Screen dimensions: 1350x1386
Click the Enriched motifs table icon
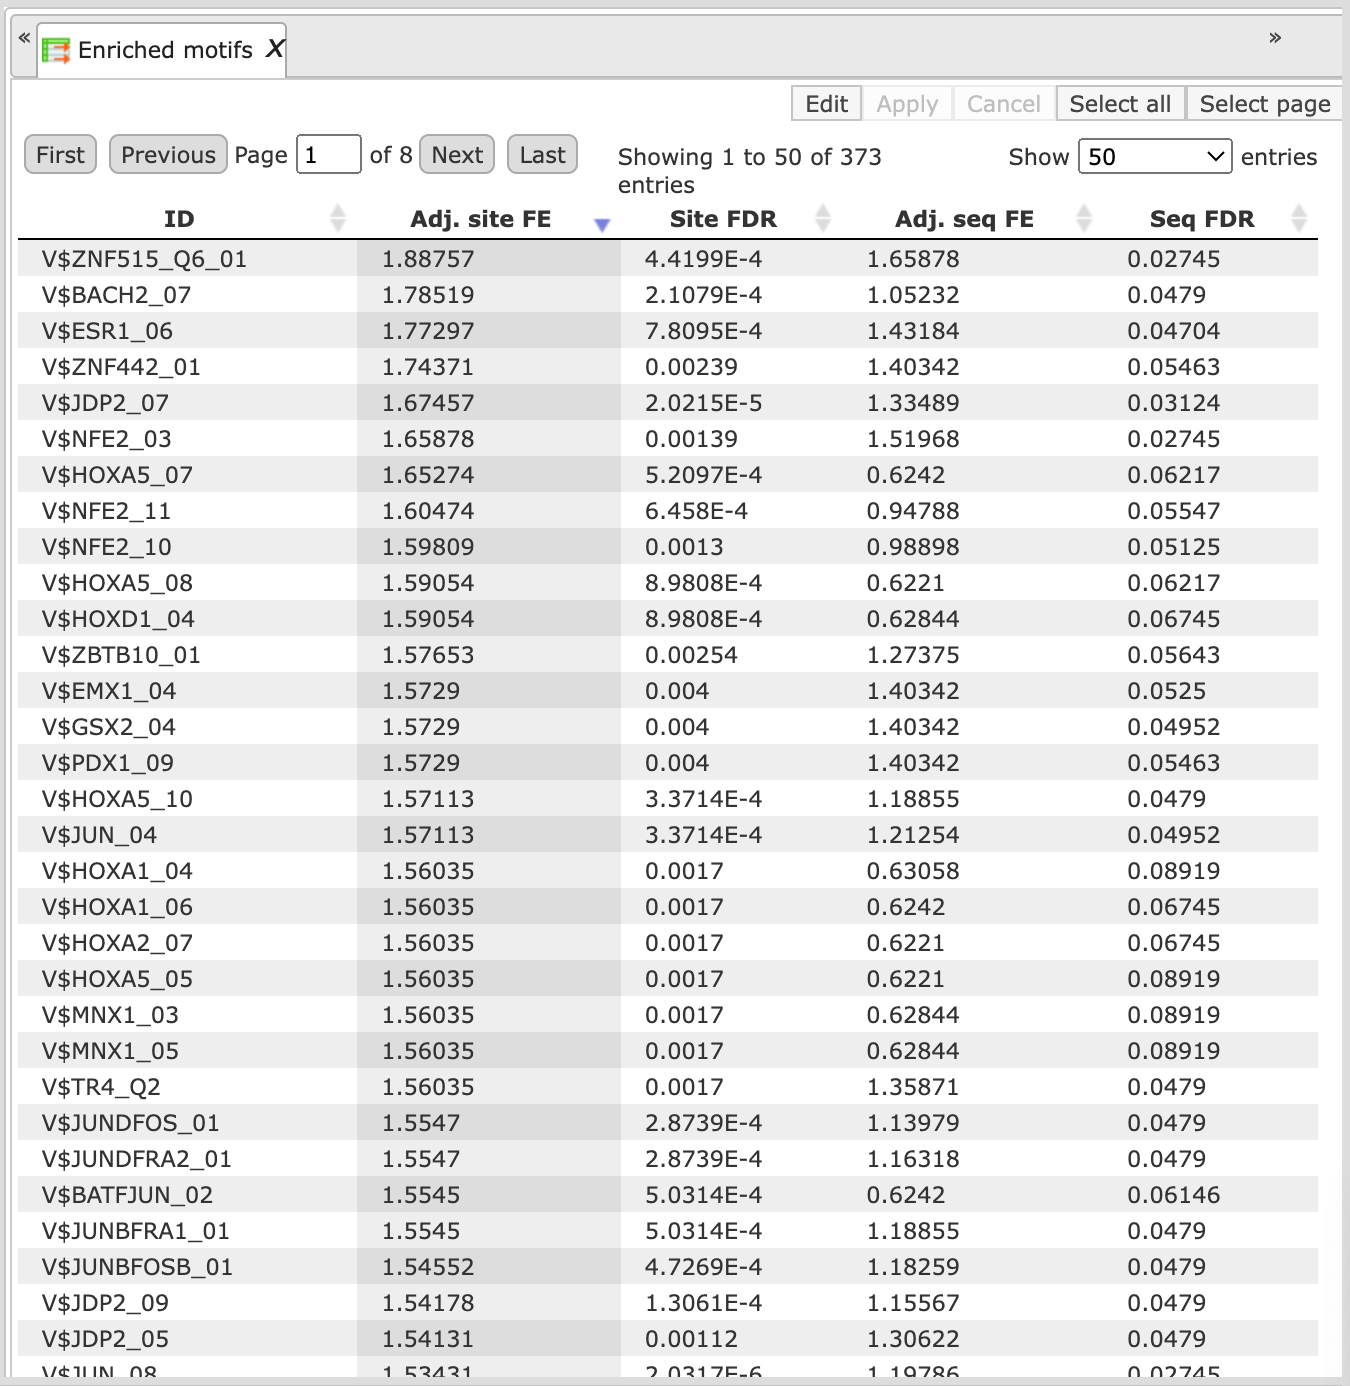click(56, 50)
